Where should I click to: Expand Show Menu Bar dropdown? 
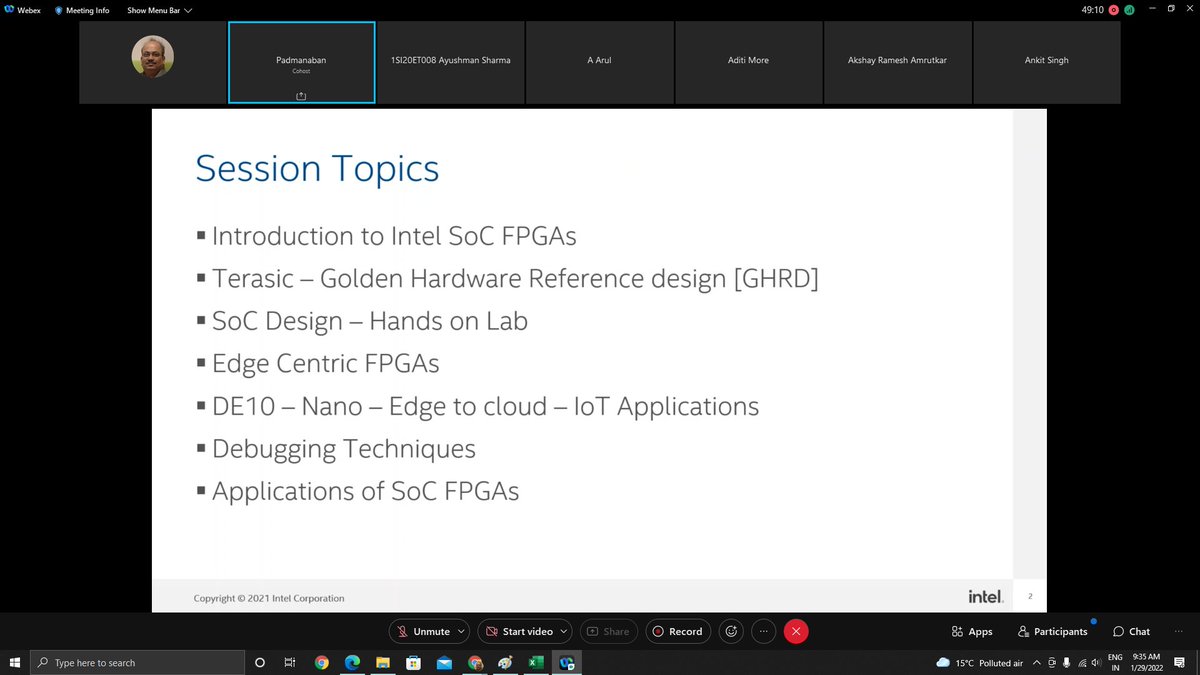[x=159, y=10]
